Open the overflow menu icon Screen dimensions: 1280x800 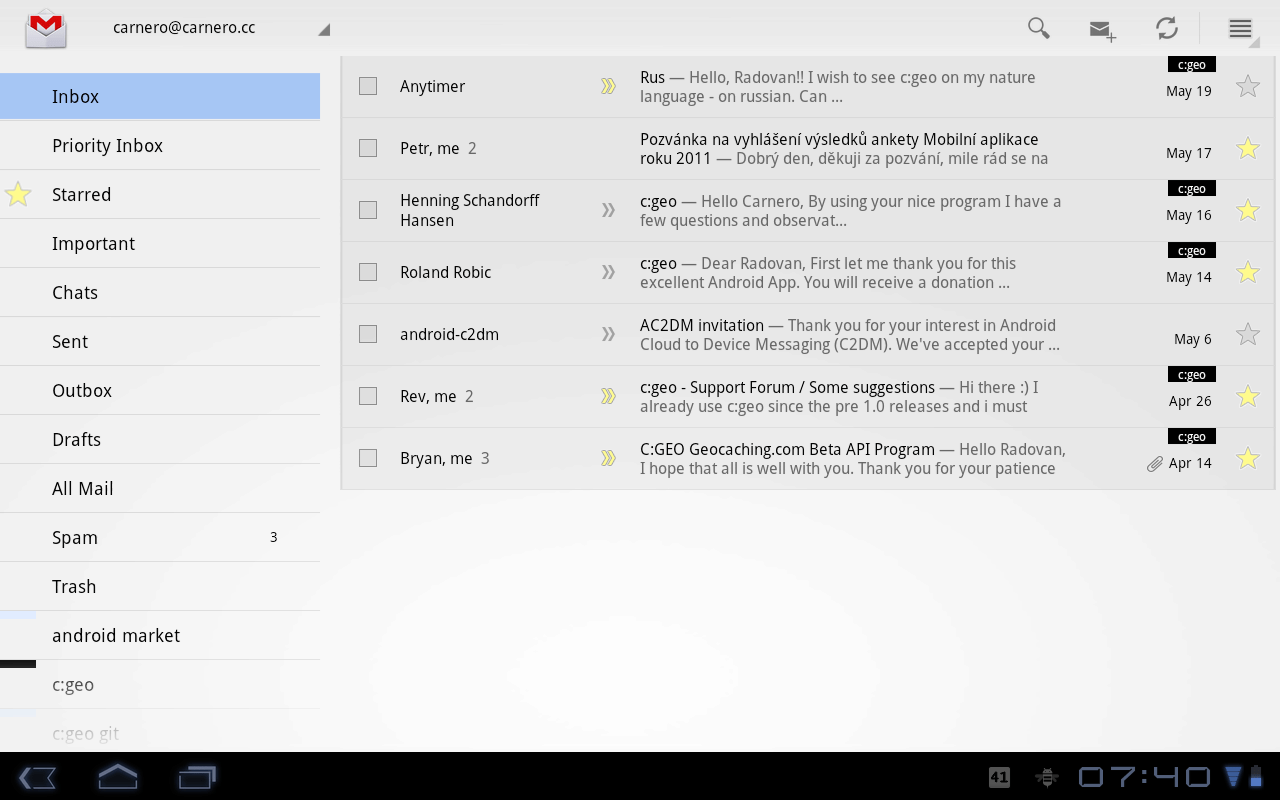pyautogui.click(x=1240, y=28)
